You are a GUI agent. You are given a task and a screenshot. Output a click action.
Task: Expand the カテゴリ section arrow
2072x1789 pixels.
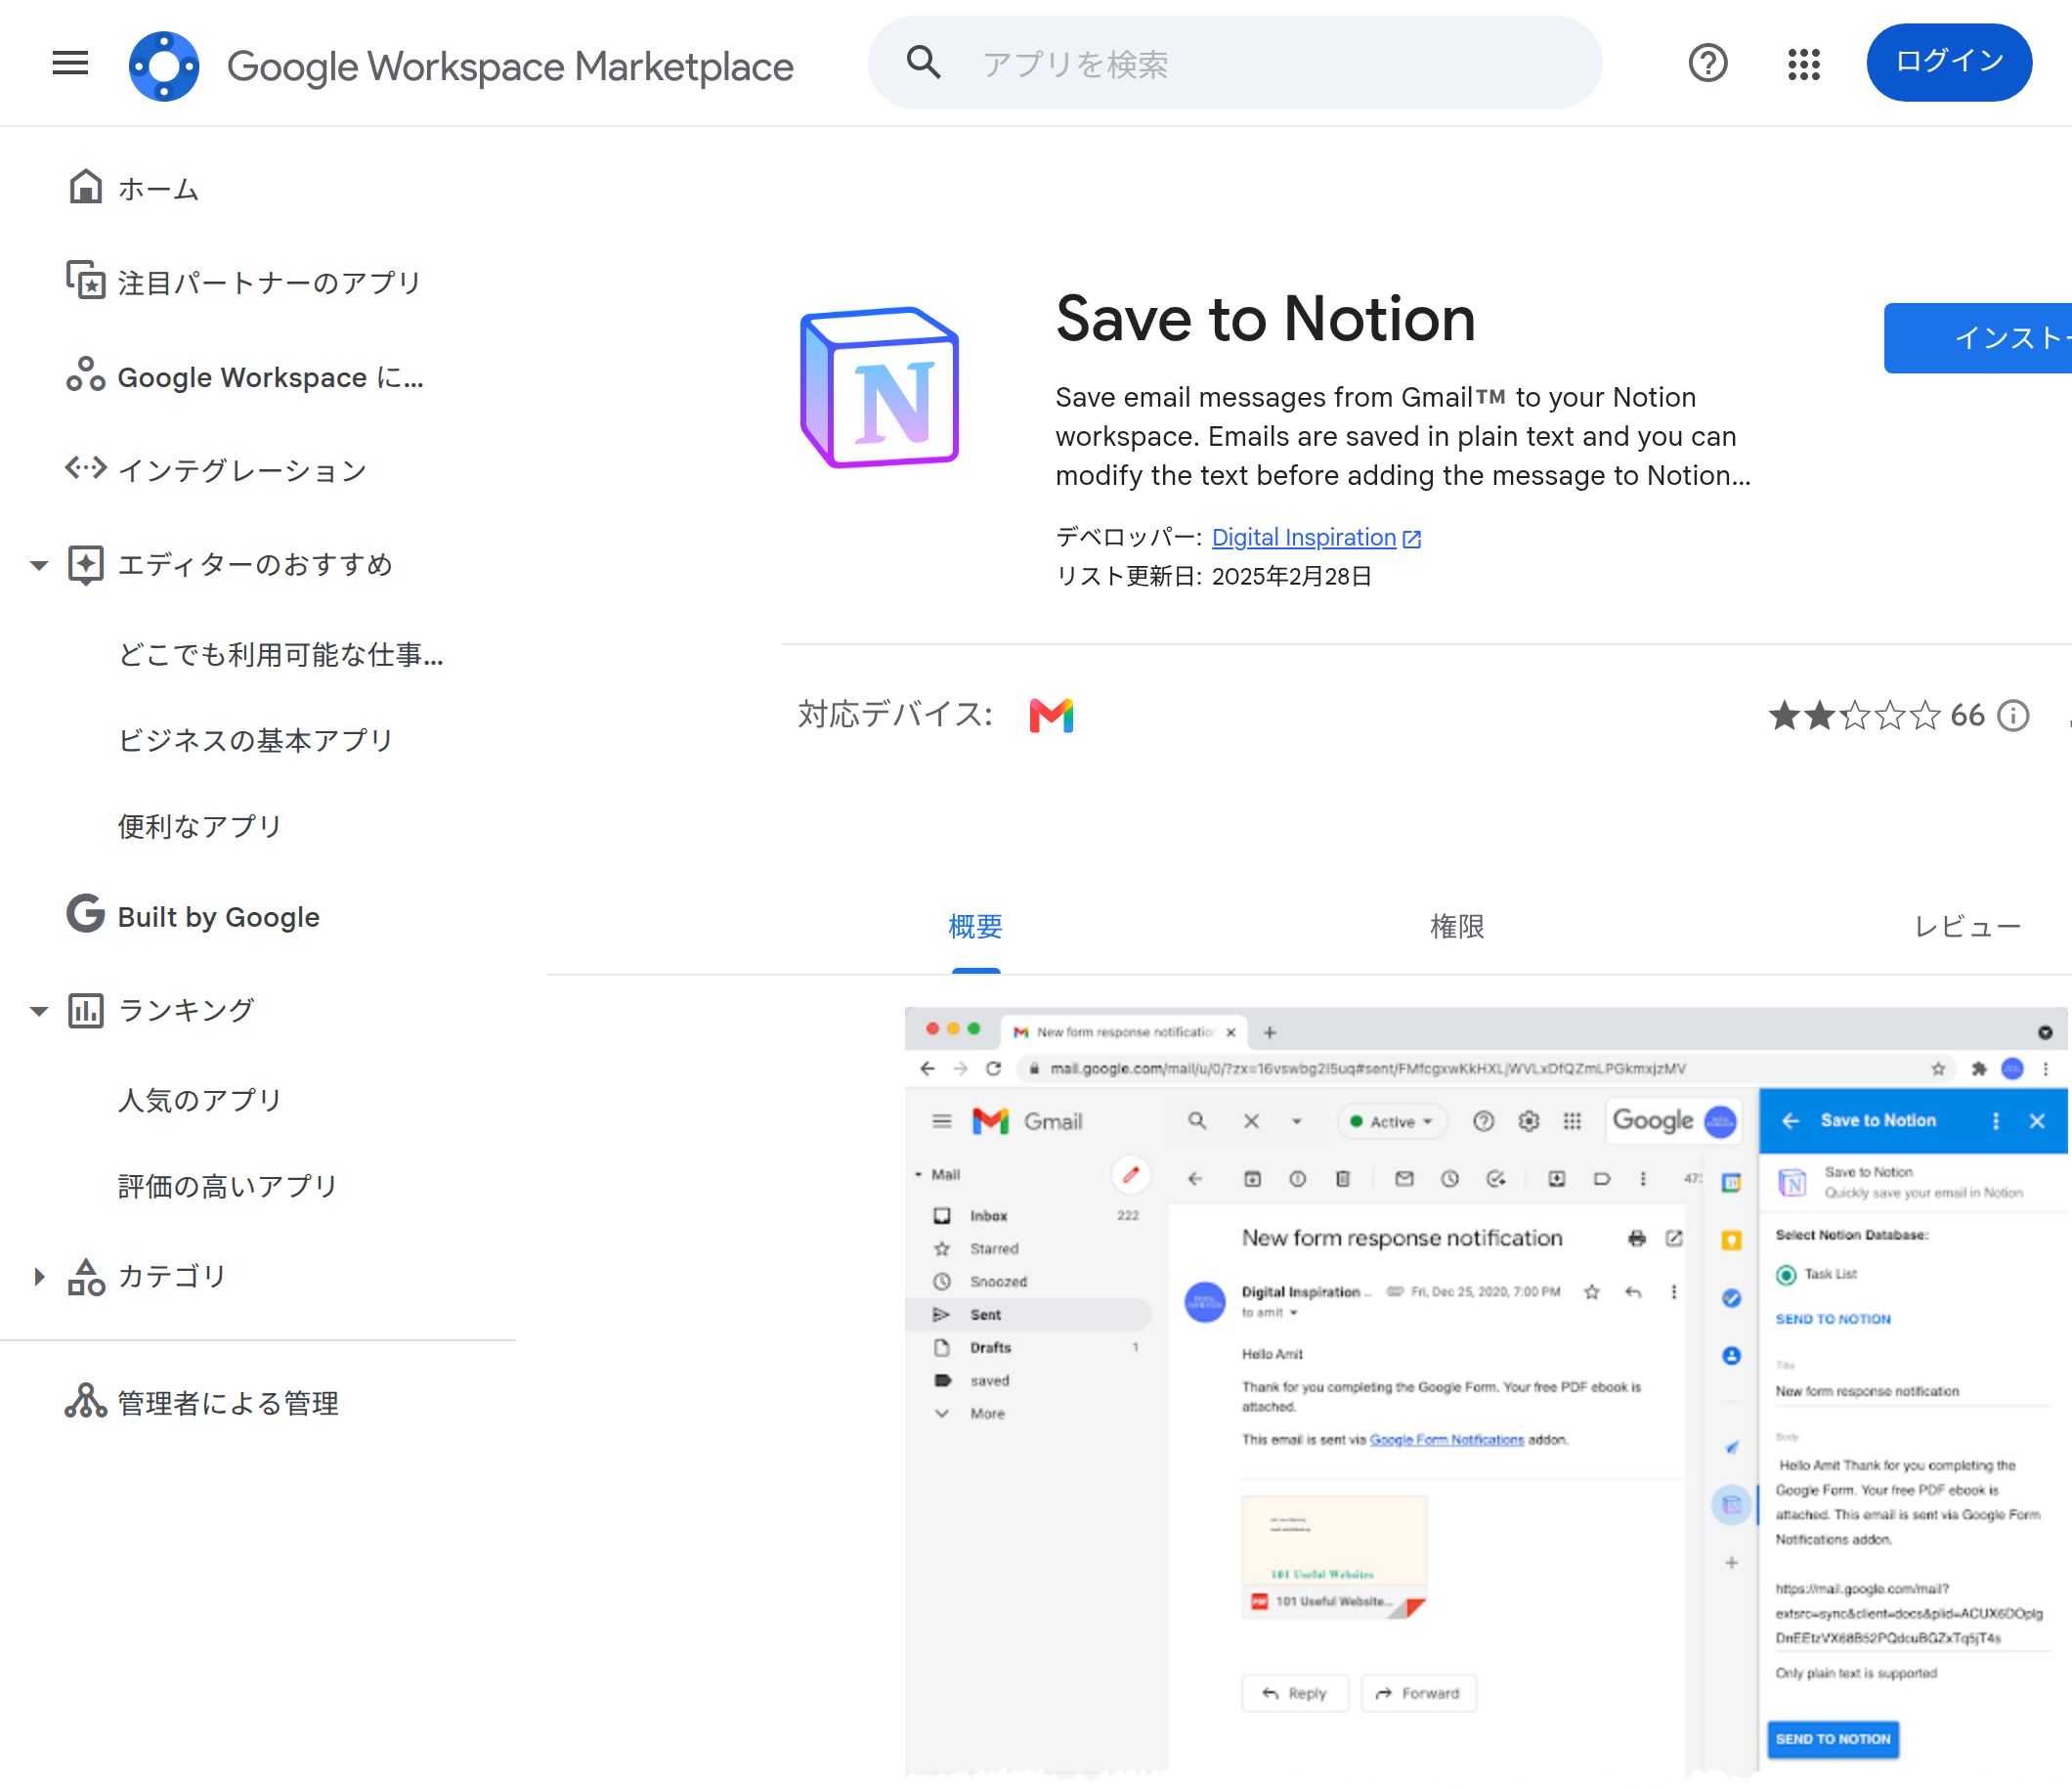click(x=39, y=1277)
